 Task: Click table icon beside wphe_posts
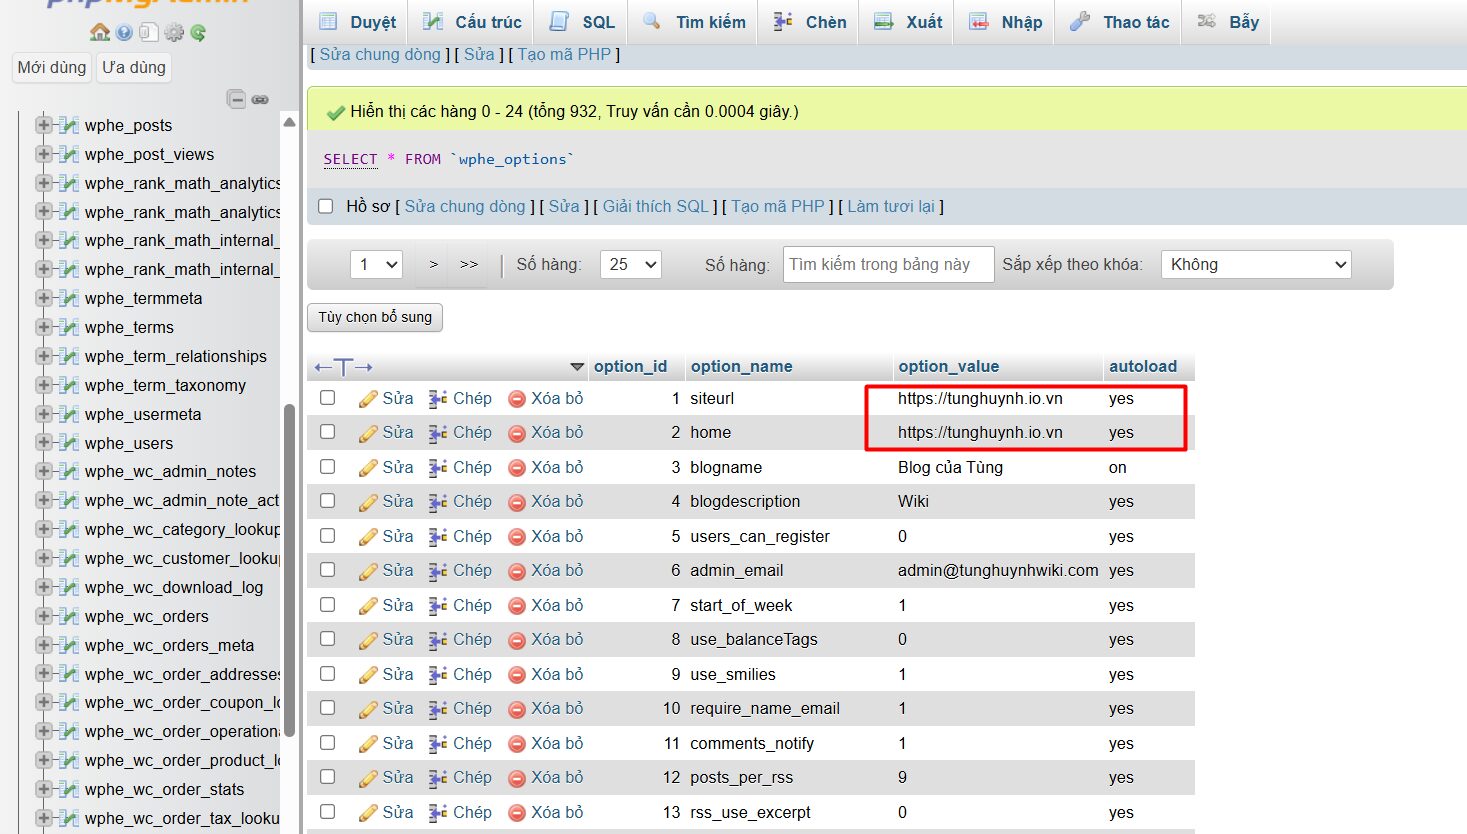pyautogui.click(x=69, y=125)
